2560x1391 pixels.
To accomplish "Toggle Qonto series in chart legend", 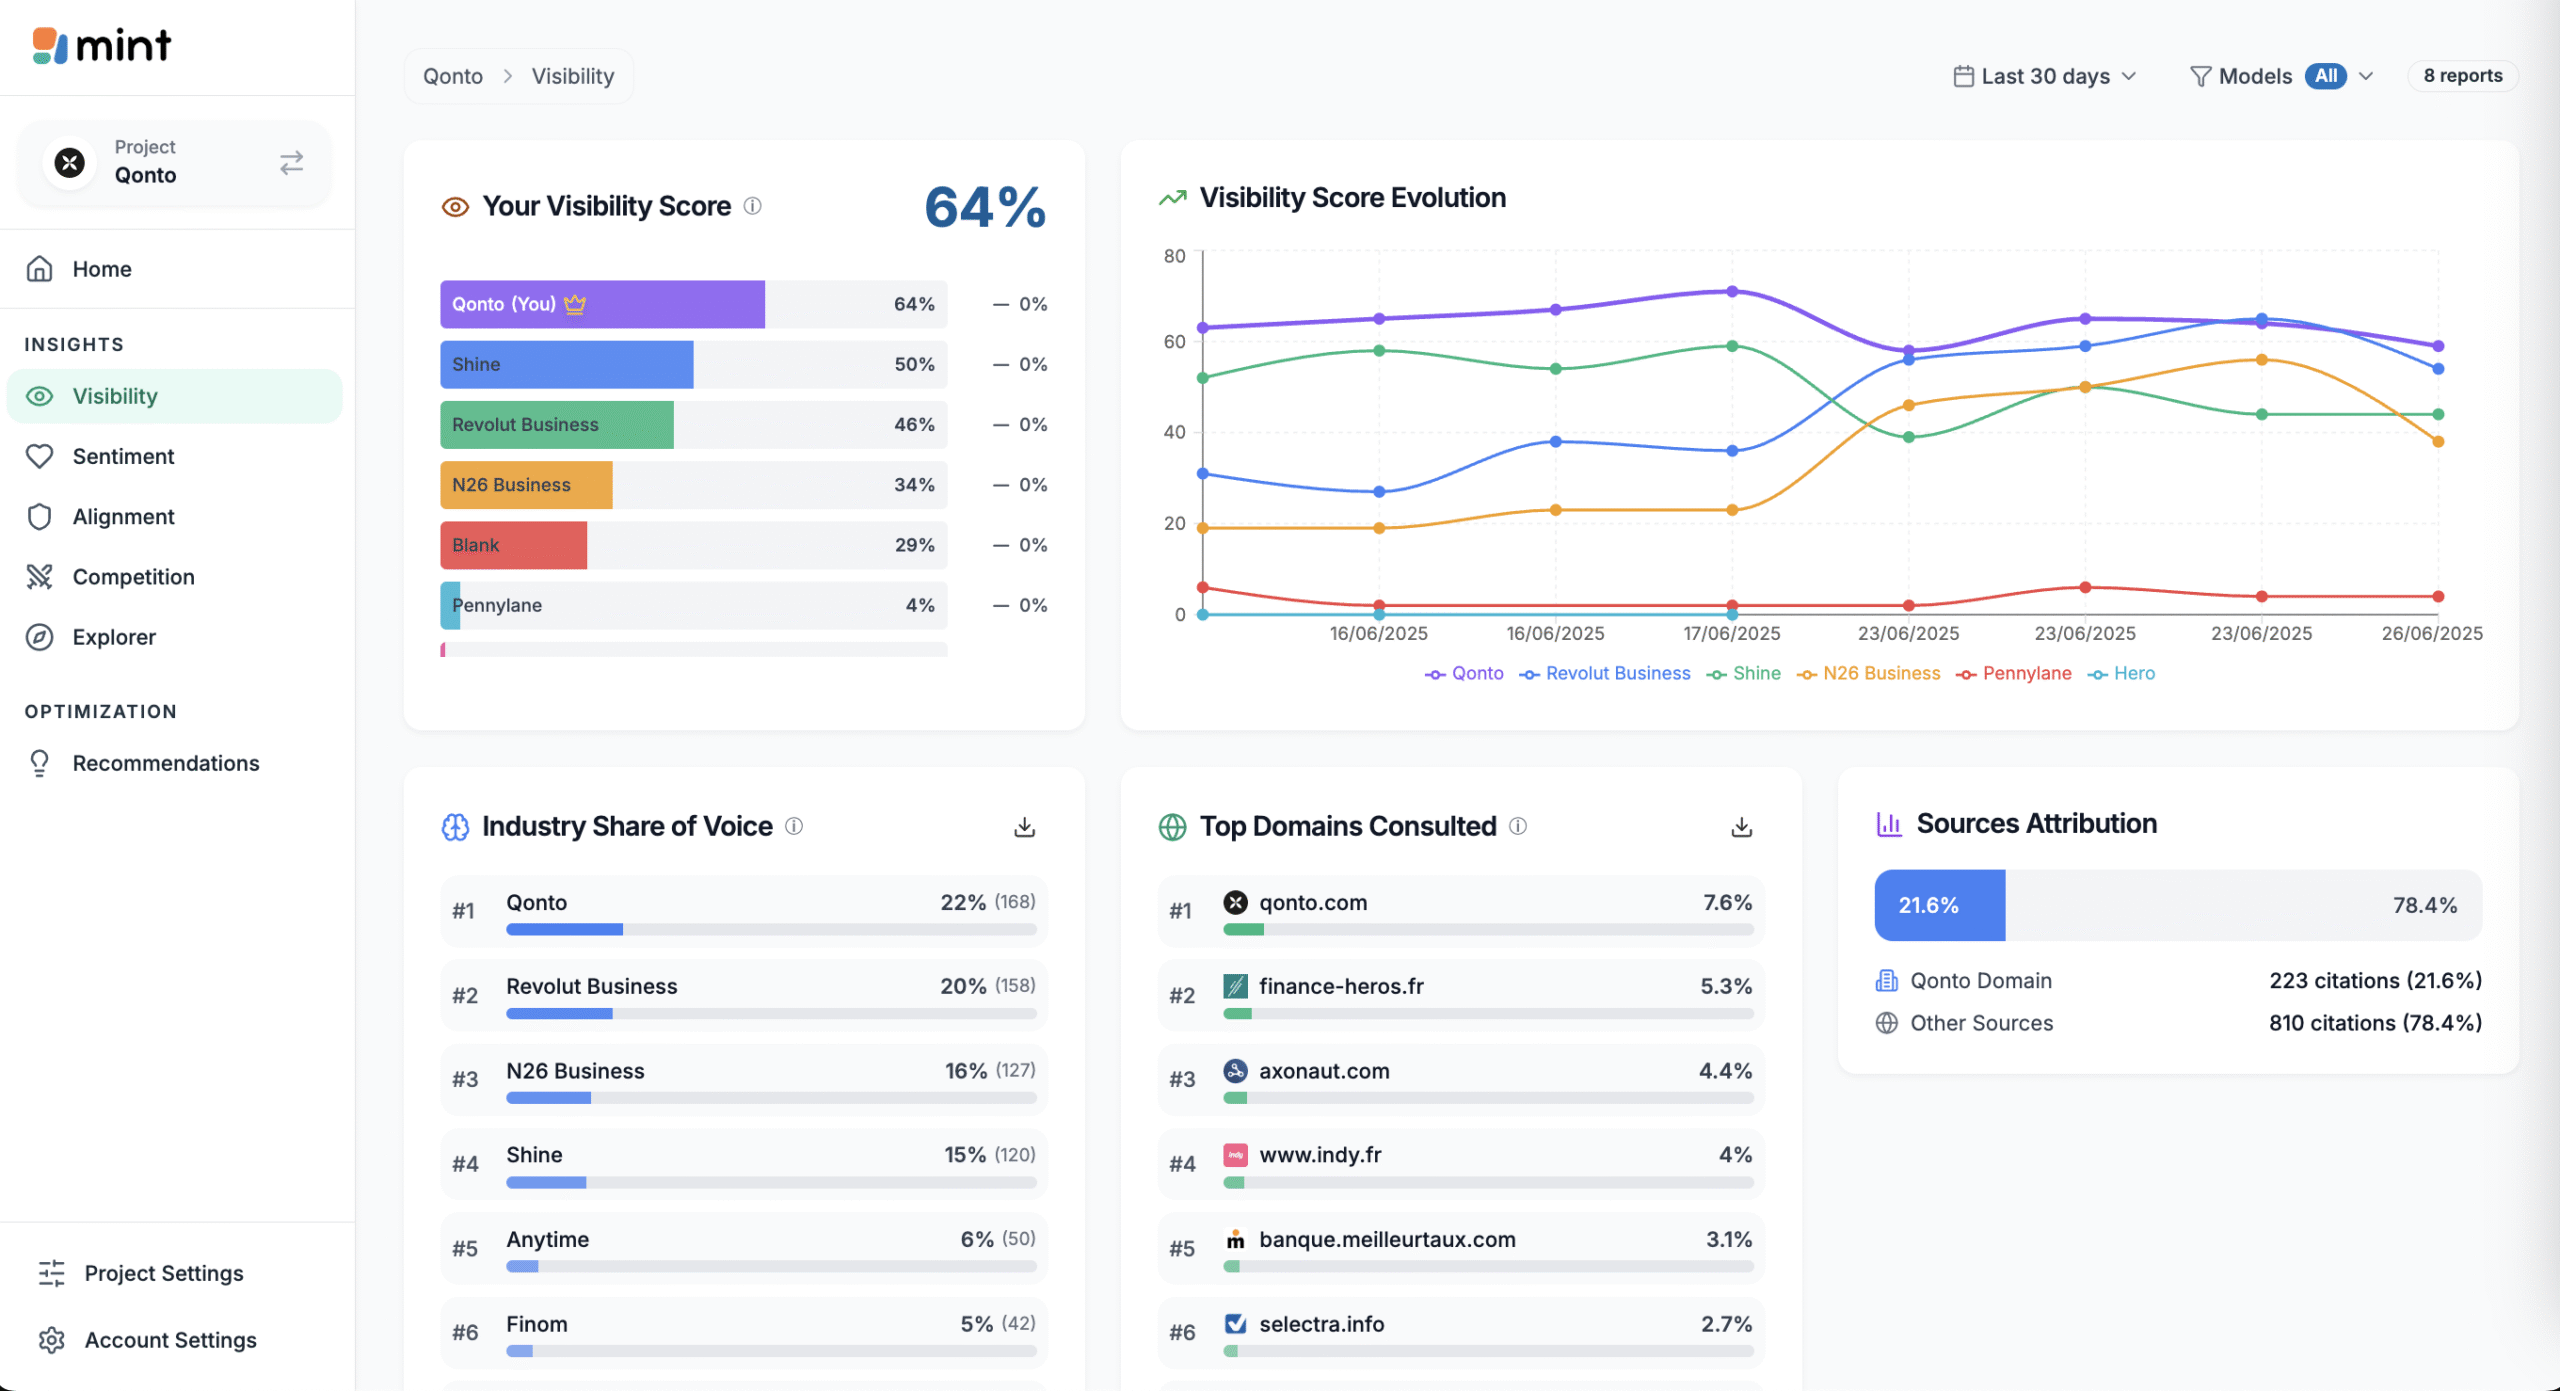I will tap(1465, 674).
